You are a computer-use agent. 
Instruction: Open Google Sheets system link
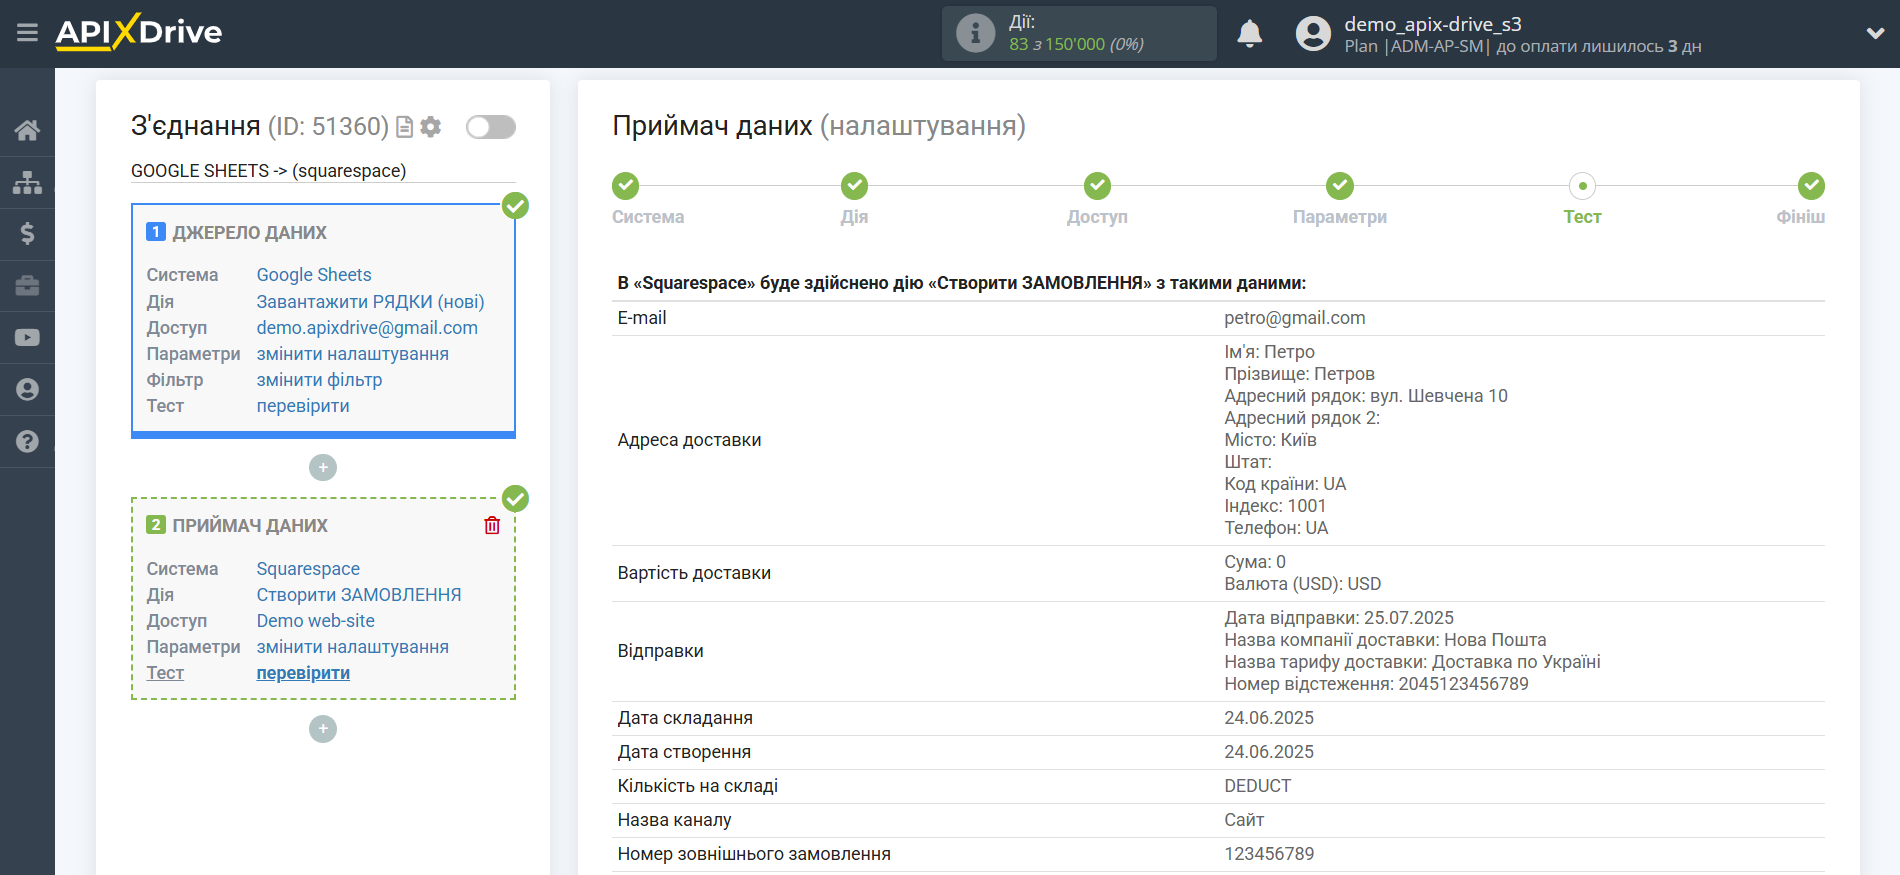pyautogui.click(x=314, y=275)
